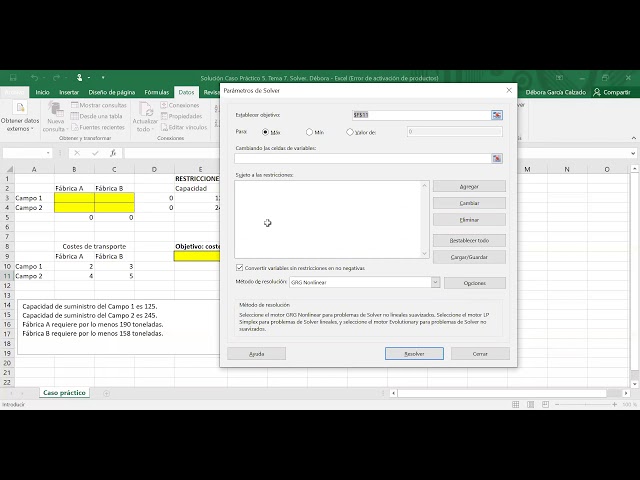Click the select-all corner of the worksheet
This screenshot has height=480, width=640.
coord(9,169)
